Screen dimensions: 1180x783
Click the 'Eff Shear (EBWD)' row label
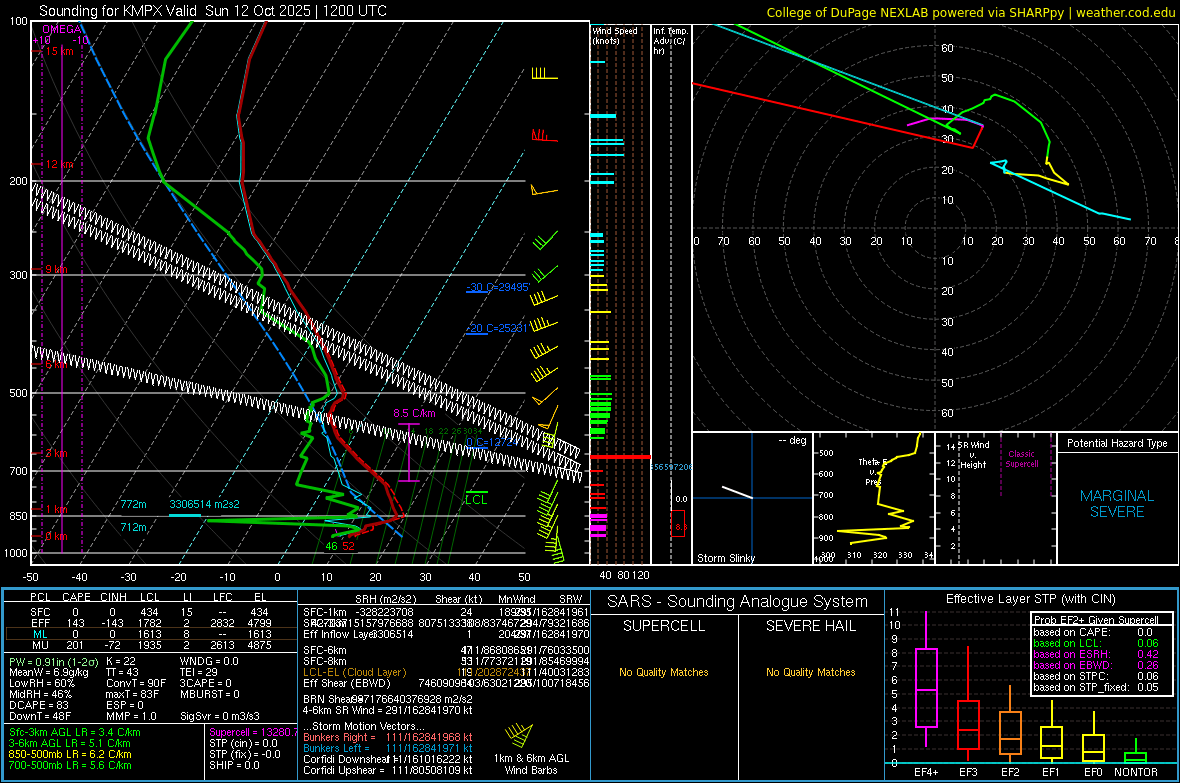click(x=347, y=683)
